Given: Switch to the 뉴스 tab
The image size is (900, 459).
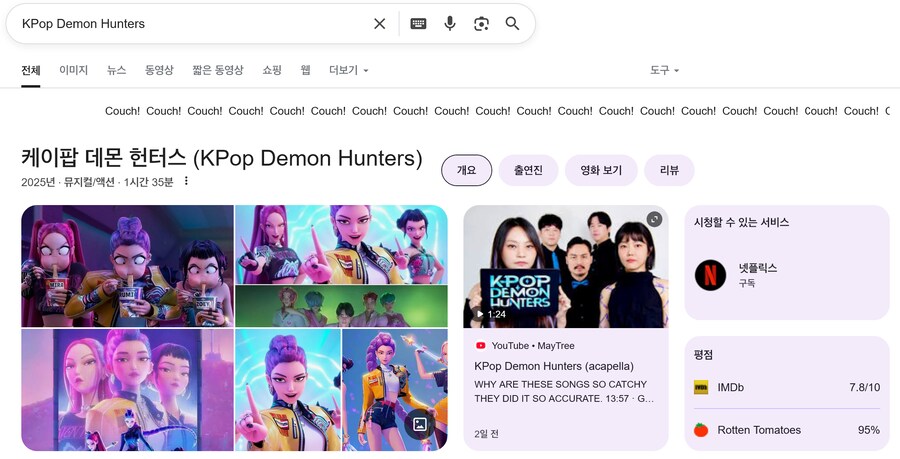Looking at the screenshot, I should click(x=117, y=70).
